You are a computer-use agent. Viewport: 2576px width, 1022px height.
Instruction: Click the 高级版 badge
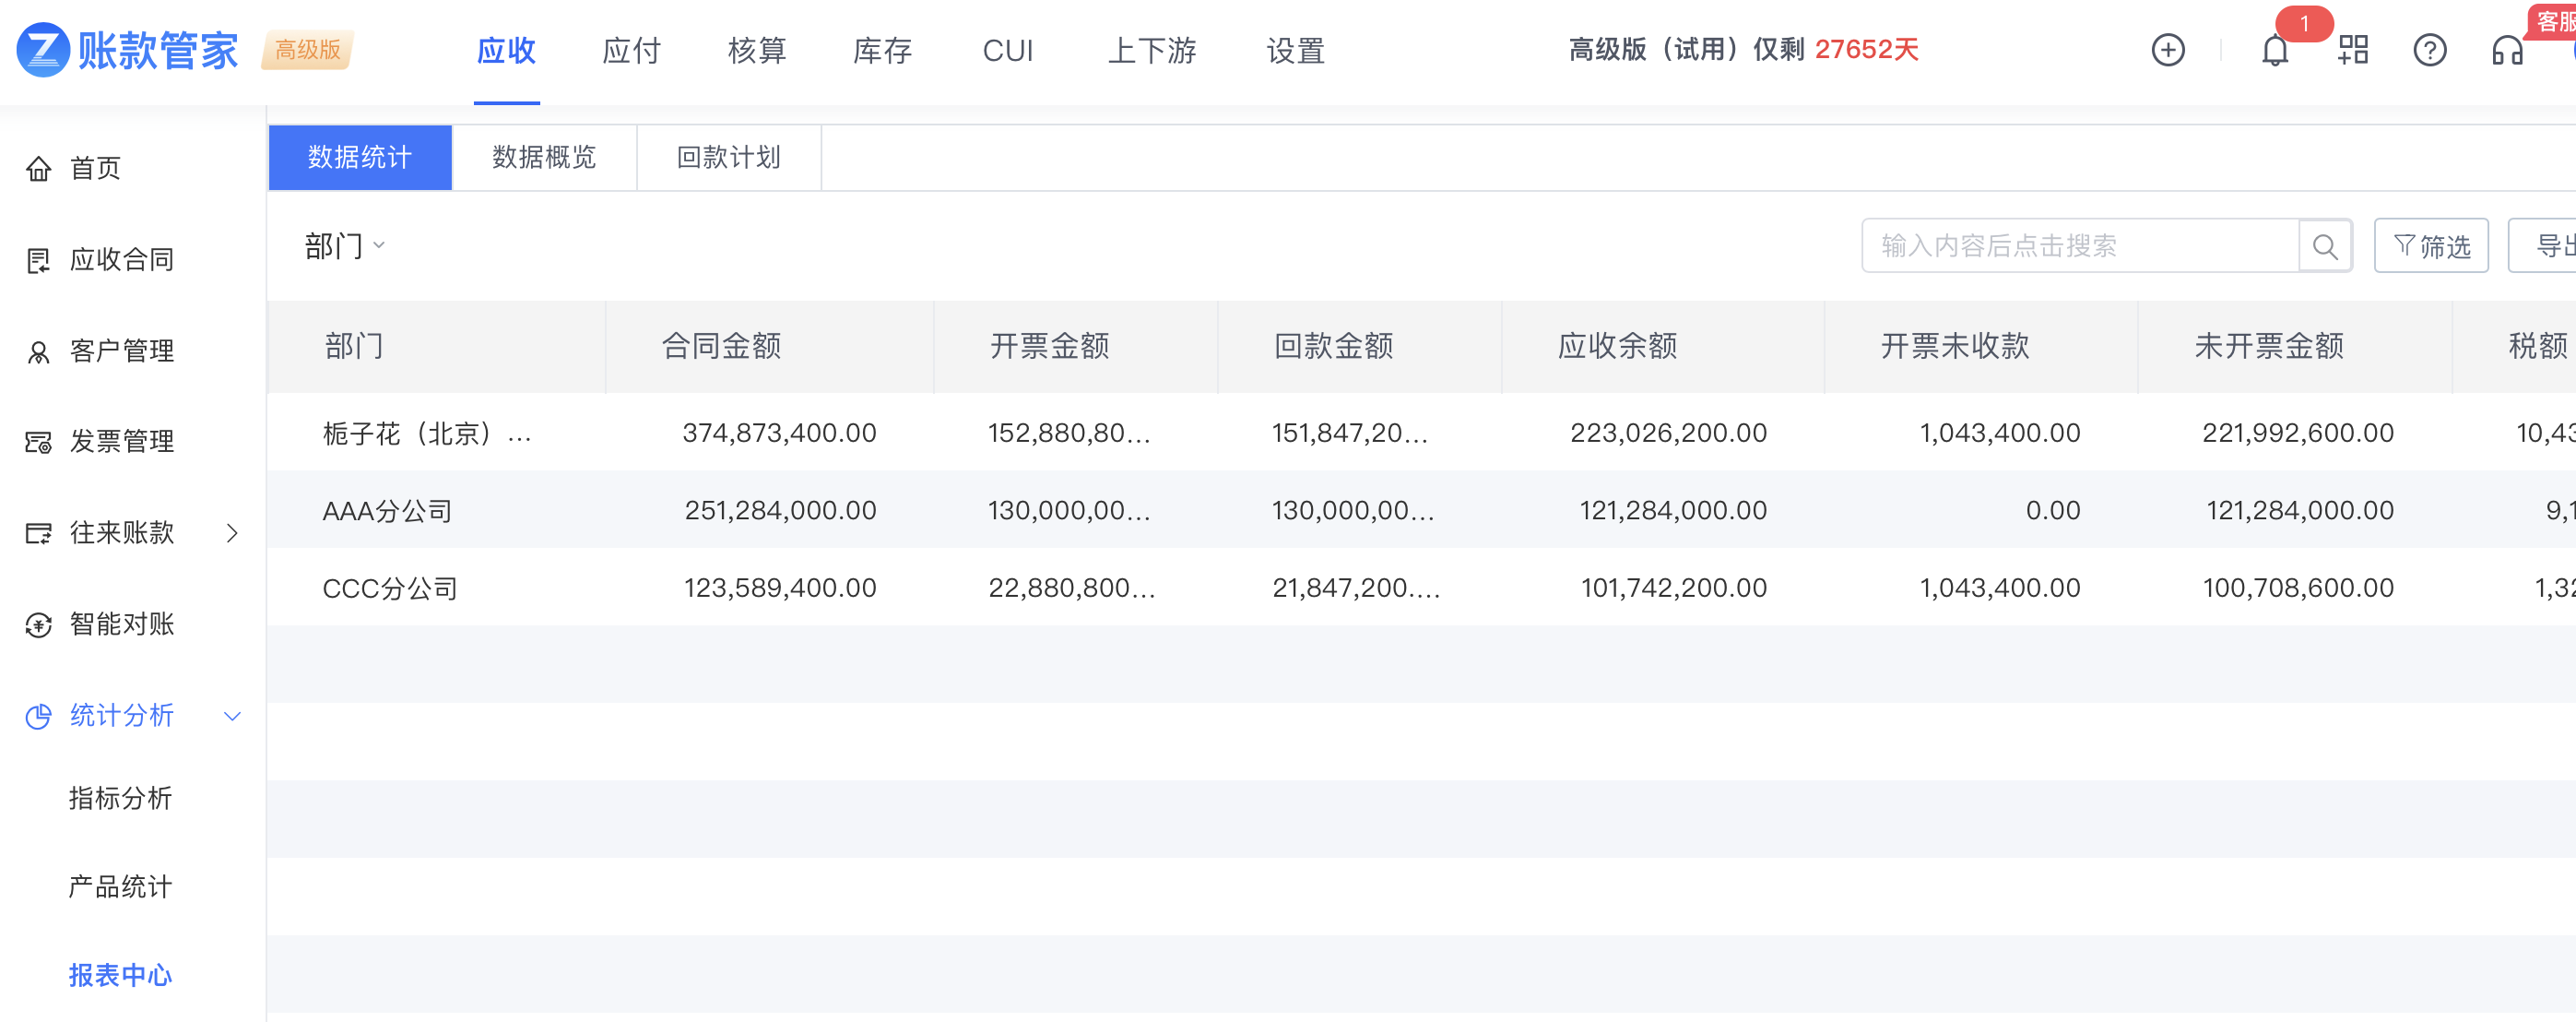point(308,50)
